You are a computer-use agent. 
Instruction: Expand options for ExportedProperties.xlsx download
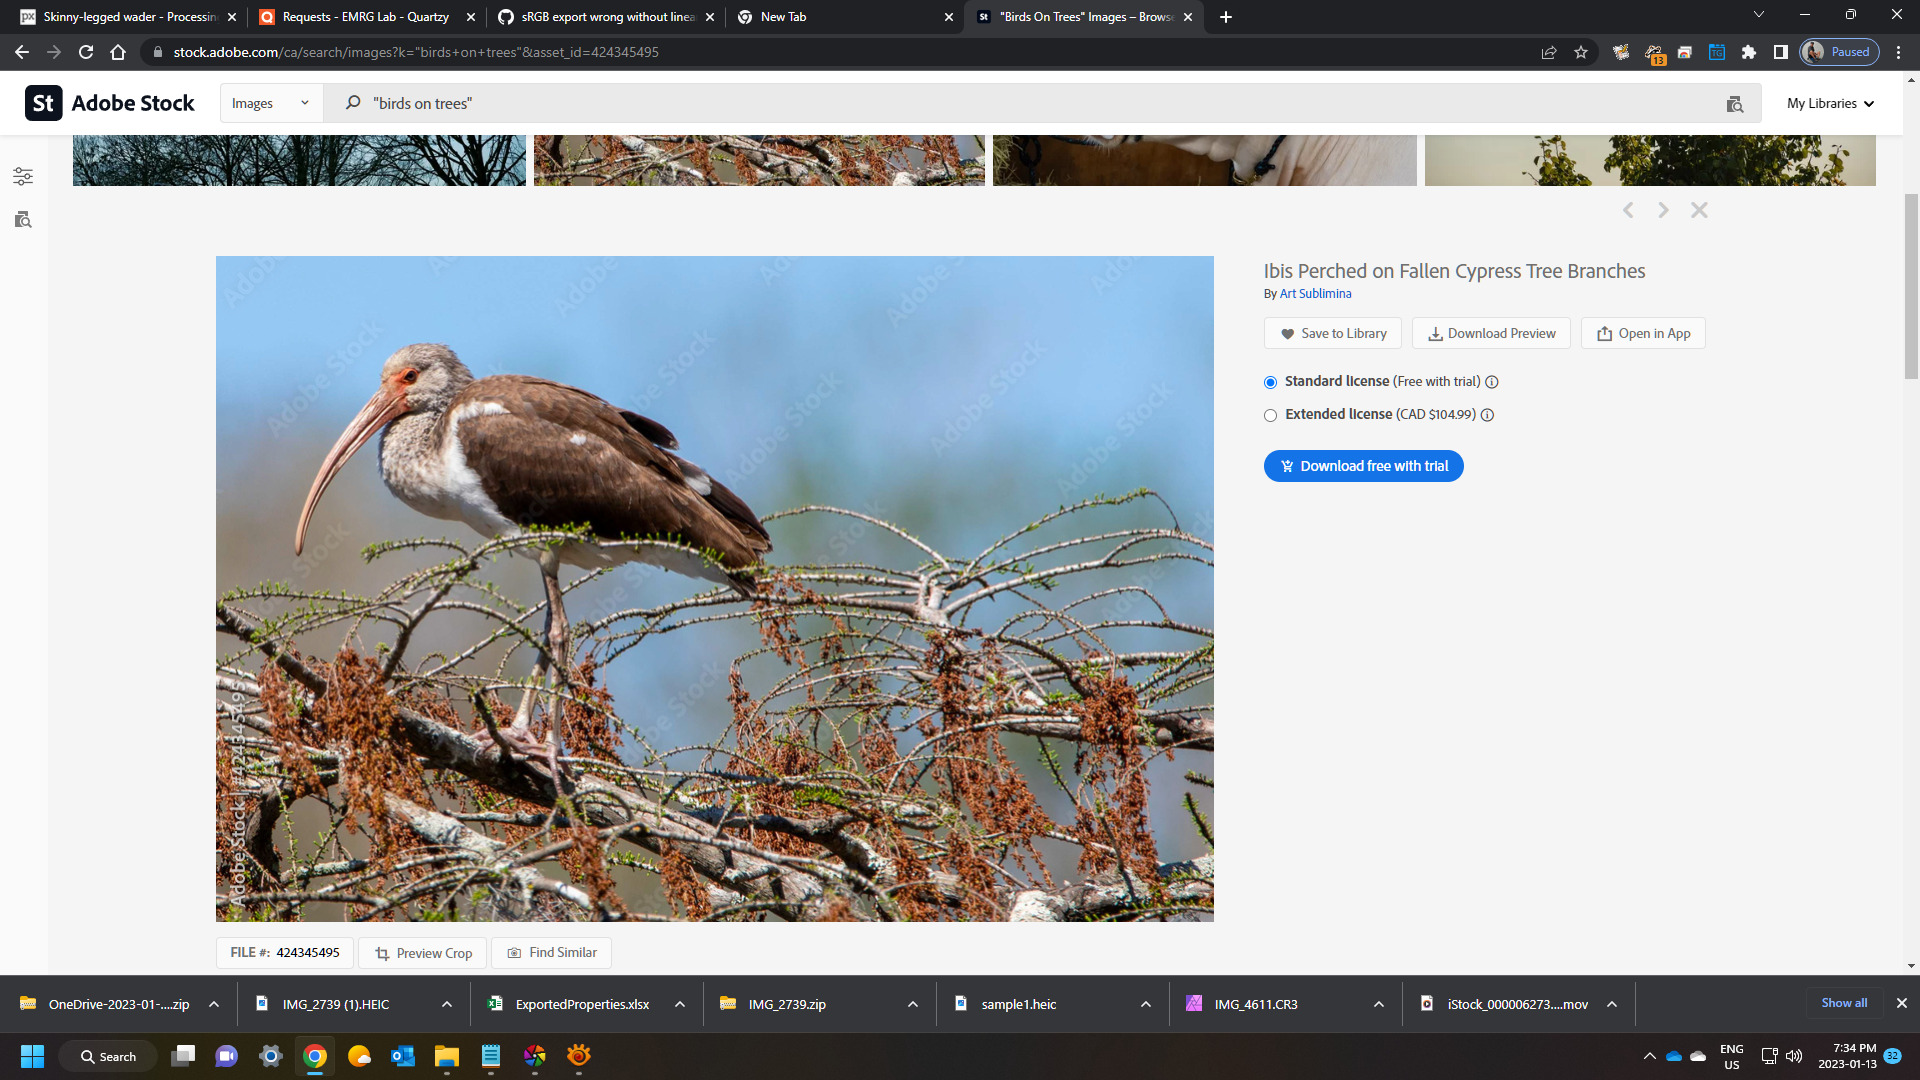680,1004
